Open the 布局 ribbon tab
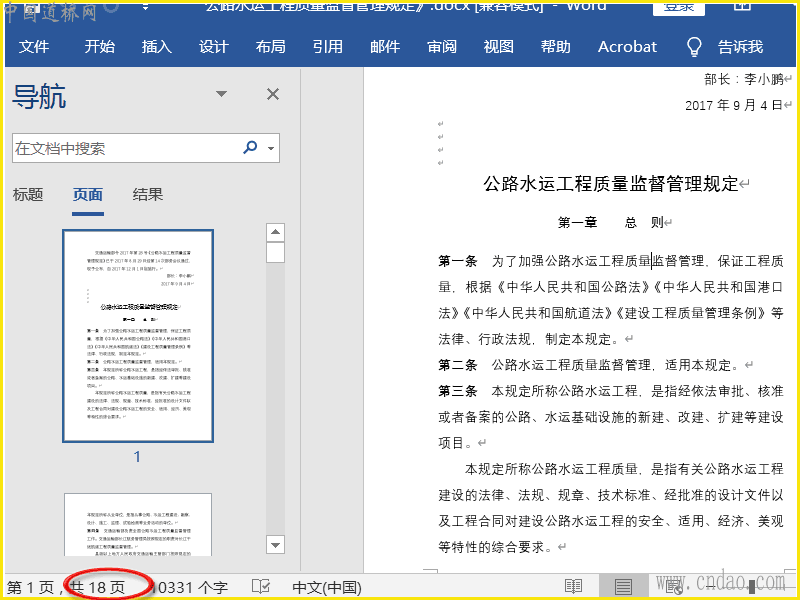 coord(271,47)
